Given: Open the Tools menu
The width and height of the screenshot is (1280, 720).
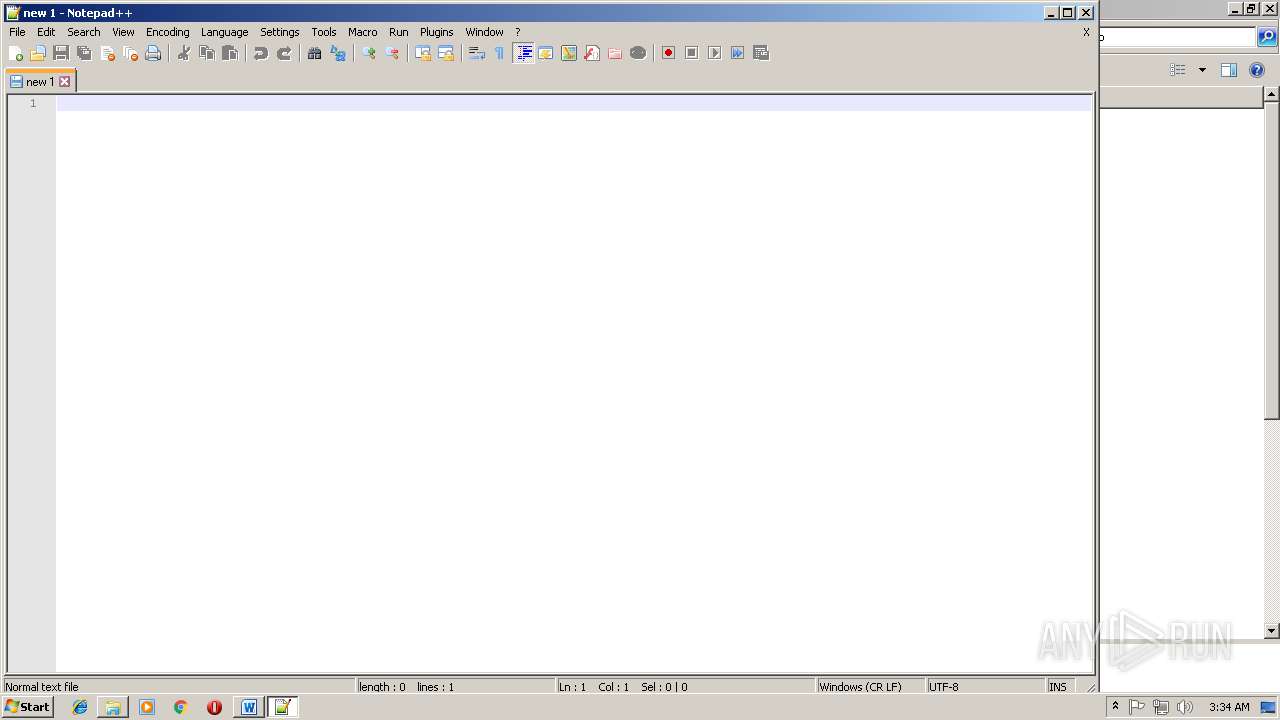Looking at the screenshot, I should coord(324,32).
